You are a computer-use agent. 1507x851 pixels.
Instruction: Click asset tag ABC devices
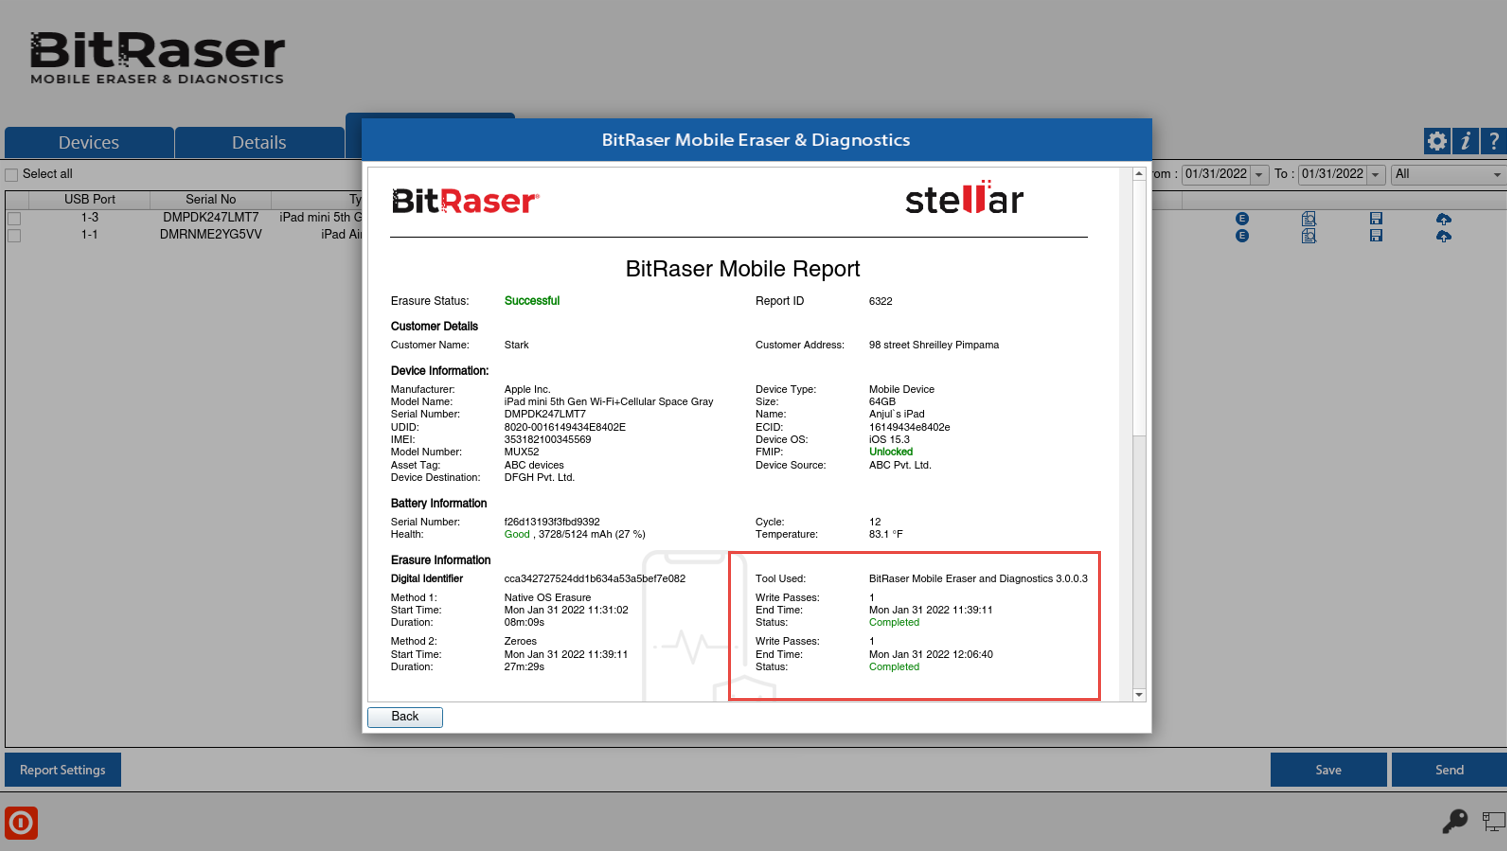coord(534,465)
